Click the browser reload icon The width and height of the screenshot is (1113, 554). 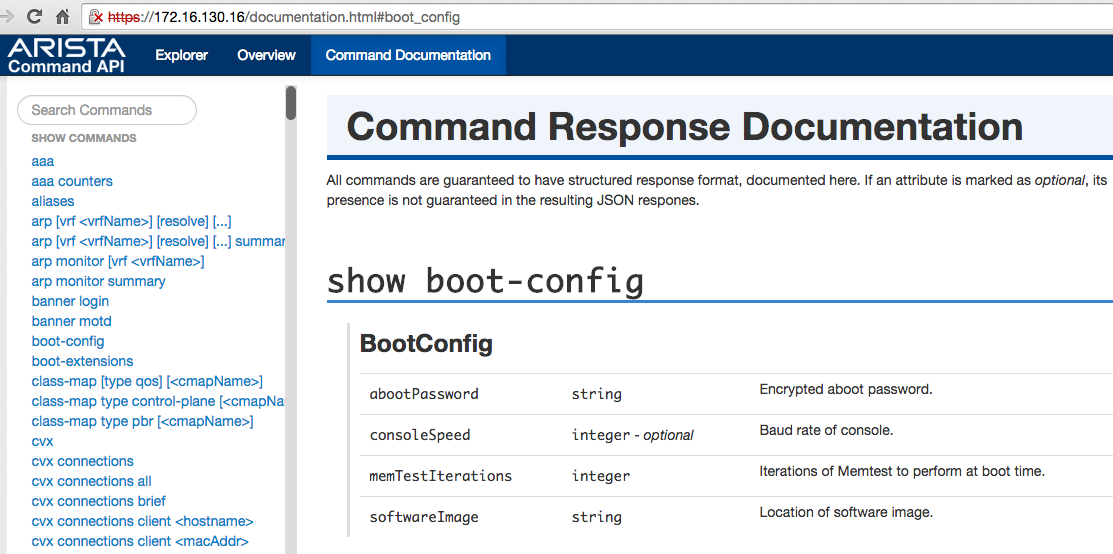click(35, 17)
